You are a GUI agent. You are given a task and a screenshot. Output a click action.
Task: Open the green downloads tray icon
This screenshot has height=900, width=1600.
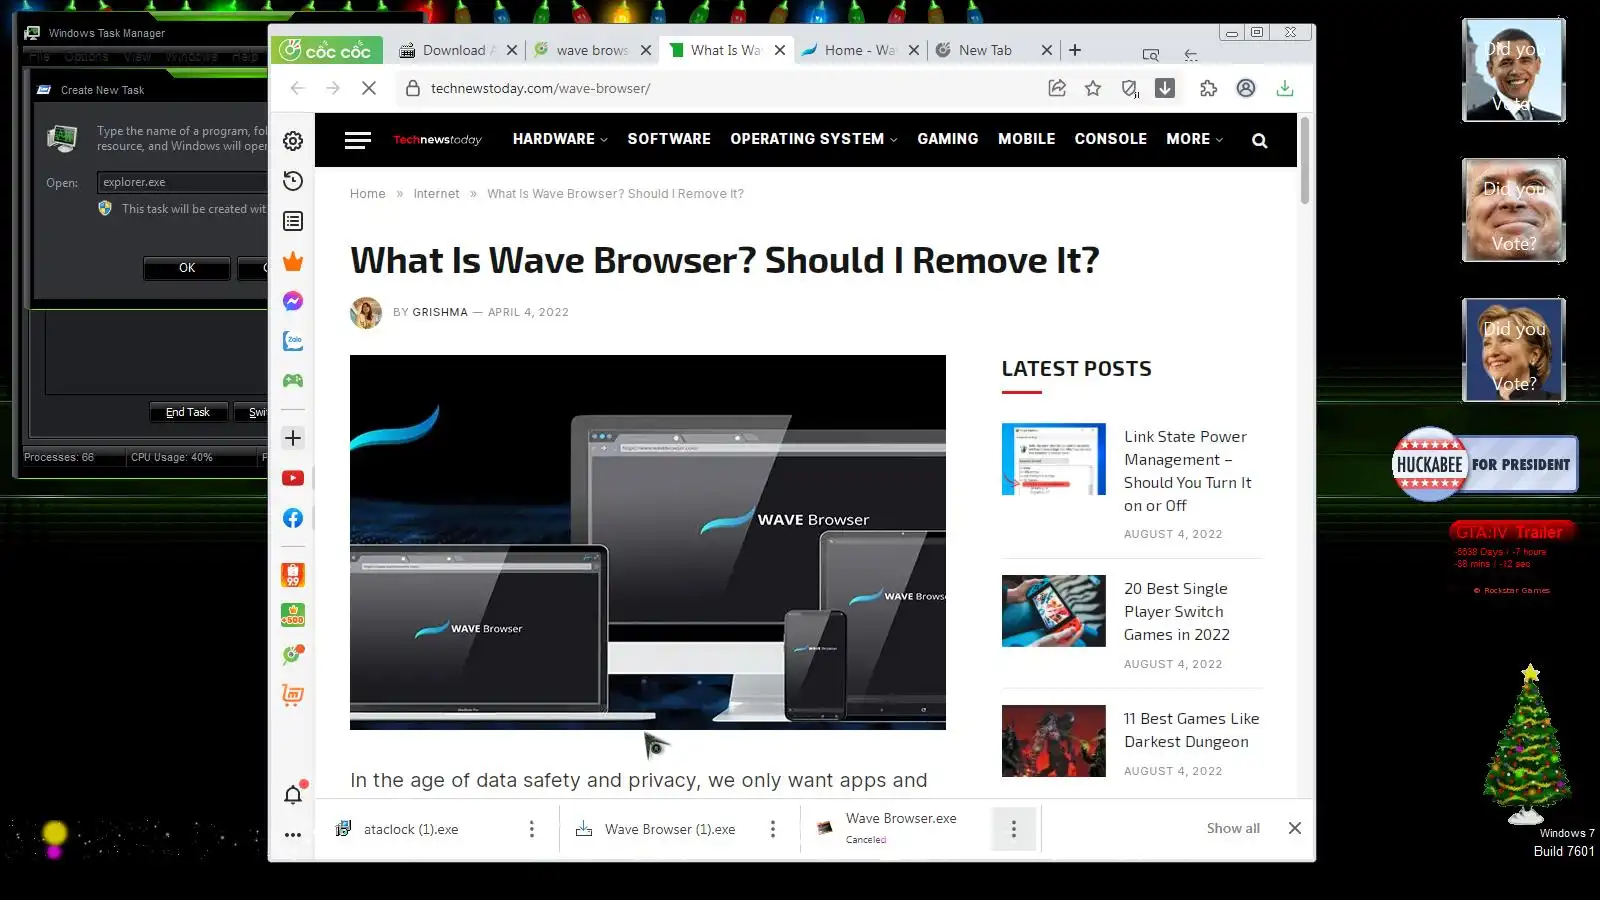point(1285,88)
